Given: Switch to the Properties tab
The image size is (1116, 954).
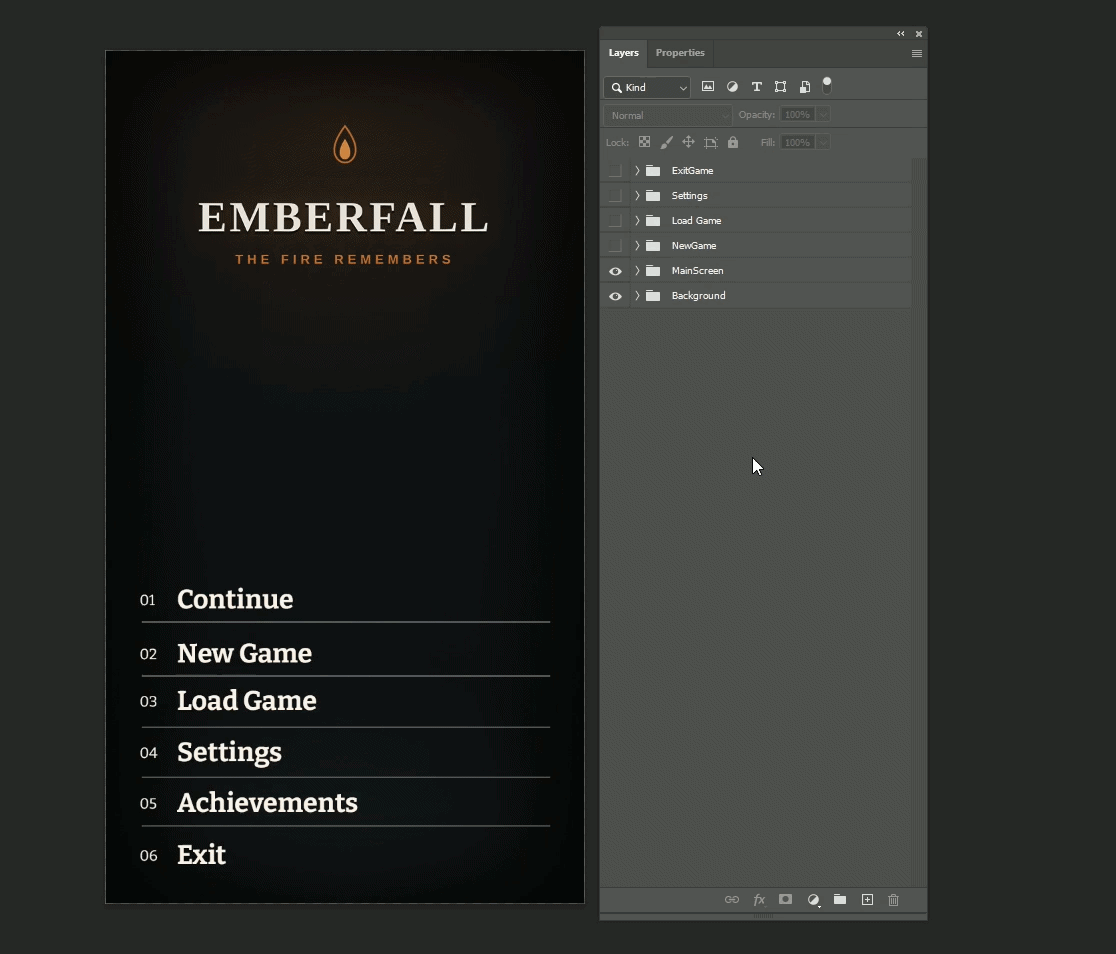Looking at the screenshot, I should pyautogui.click(x=680, y=53).
